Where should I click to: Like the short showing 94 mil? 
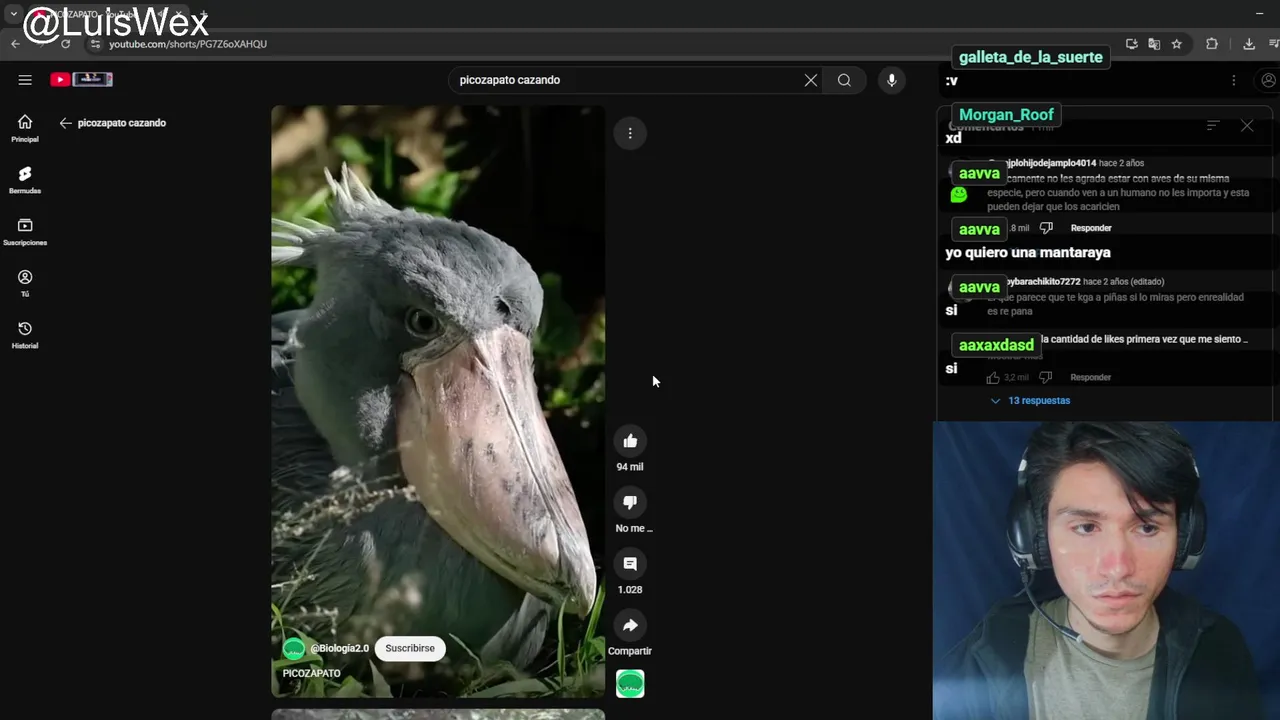click(630, 441)
